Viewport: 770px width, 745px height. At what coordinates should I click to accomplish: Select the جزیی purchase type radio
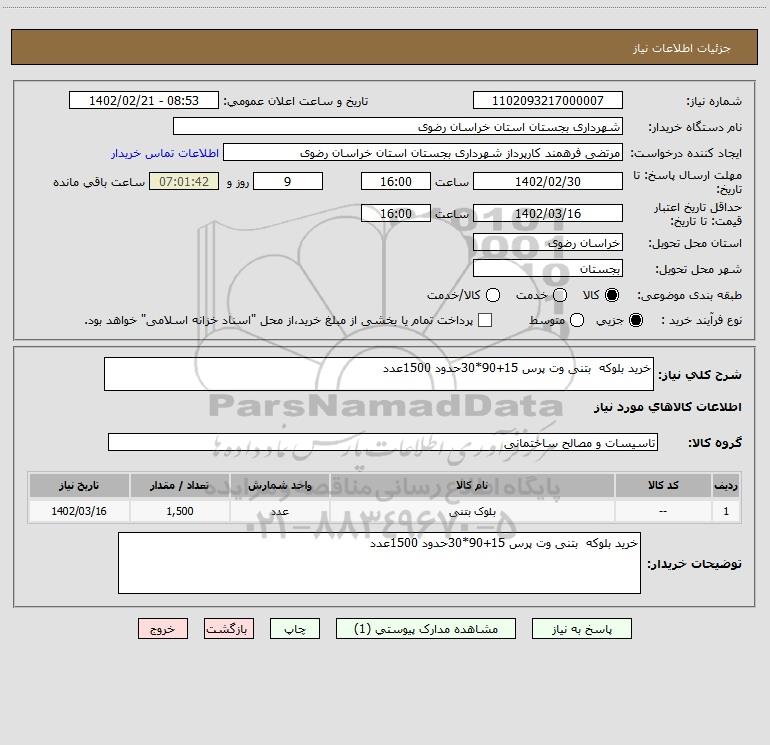635,320
